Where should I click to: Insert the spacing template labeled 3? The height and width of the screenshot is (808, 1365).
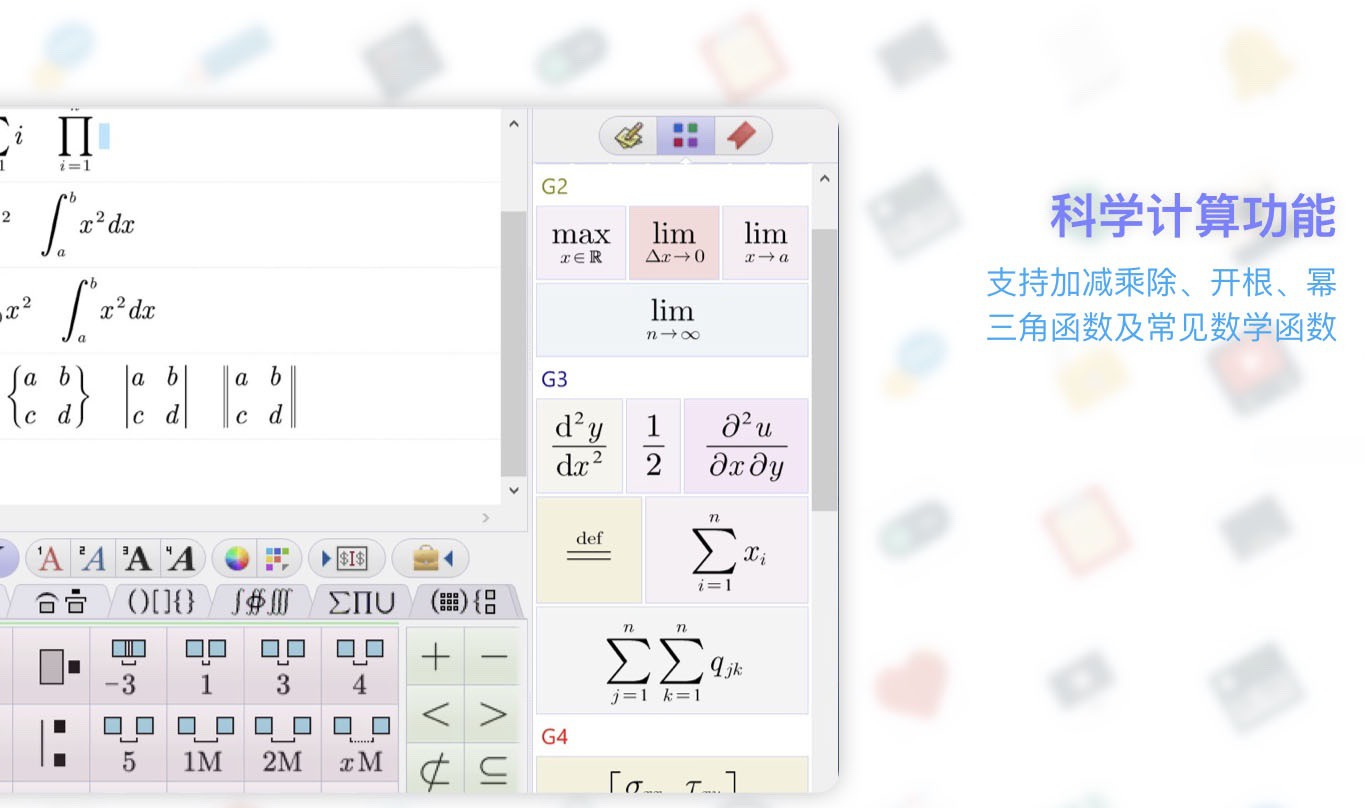282,666
